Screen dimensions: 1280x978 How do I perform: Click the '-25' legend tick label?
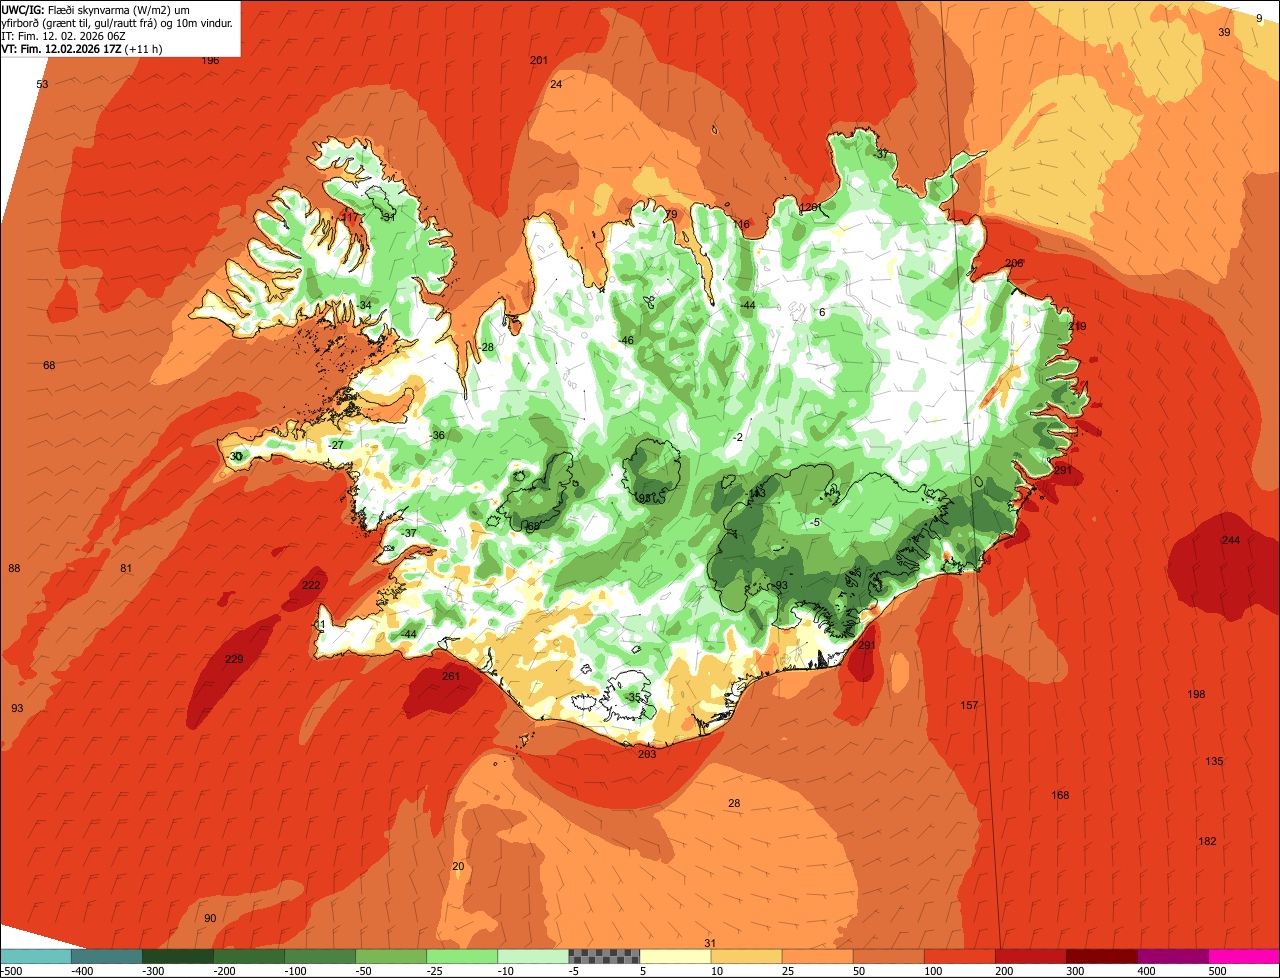pyautogui.click(x=437, y=970)
